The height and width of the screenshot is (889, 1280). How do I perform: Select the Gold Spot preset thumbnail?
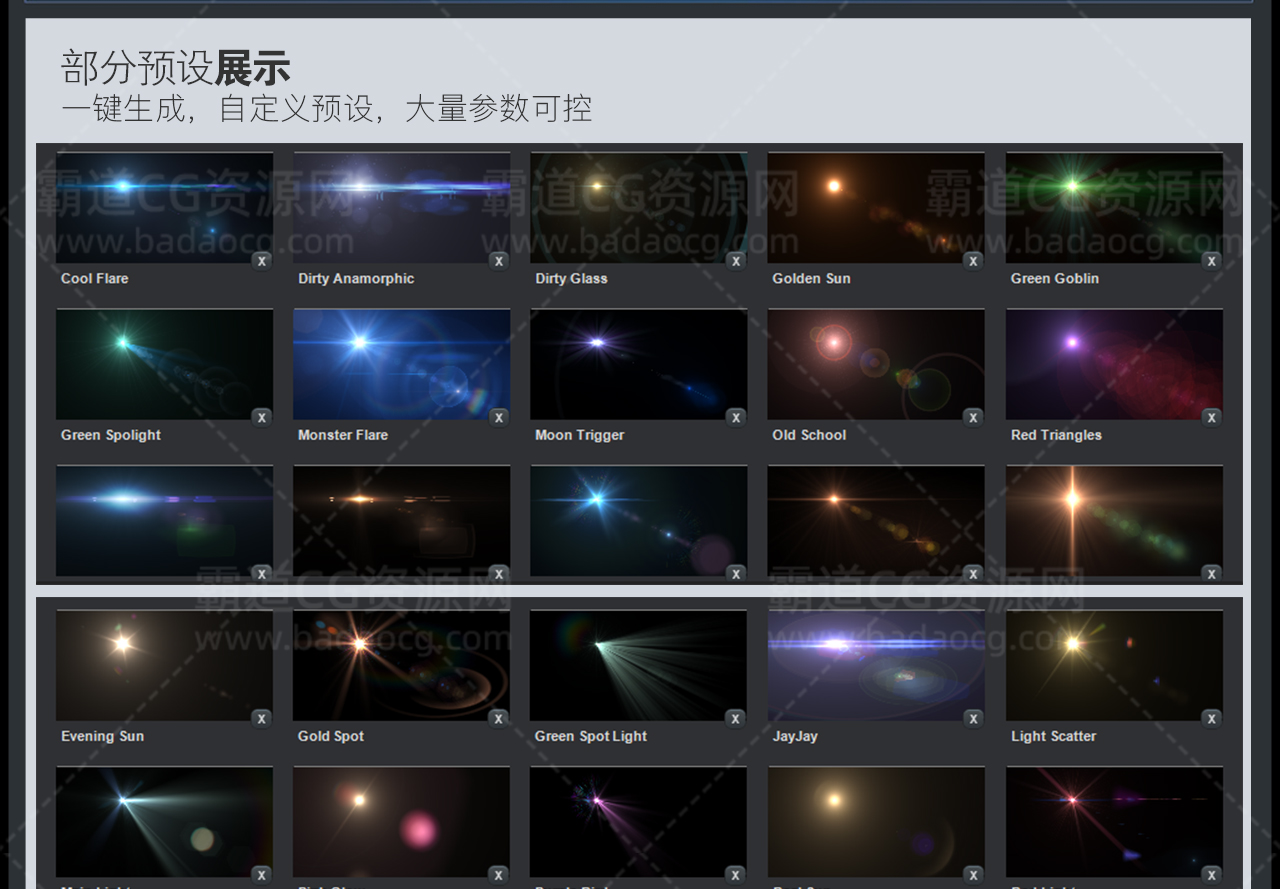[x=401, y=665]
